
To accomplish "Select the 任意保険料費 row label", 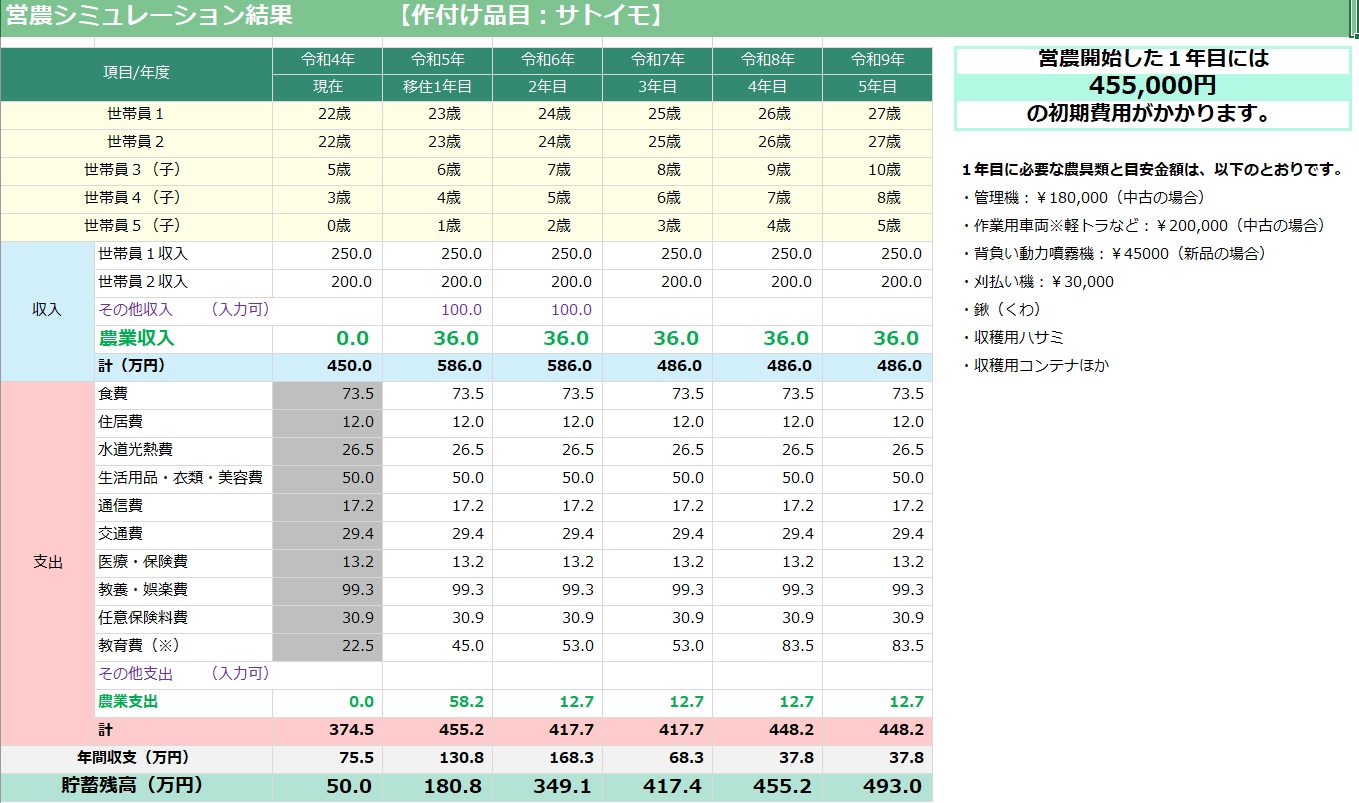I will click(x=184, y=618).
